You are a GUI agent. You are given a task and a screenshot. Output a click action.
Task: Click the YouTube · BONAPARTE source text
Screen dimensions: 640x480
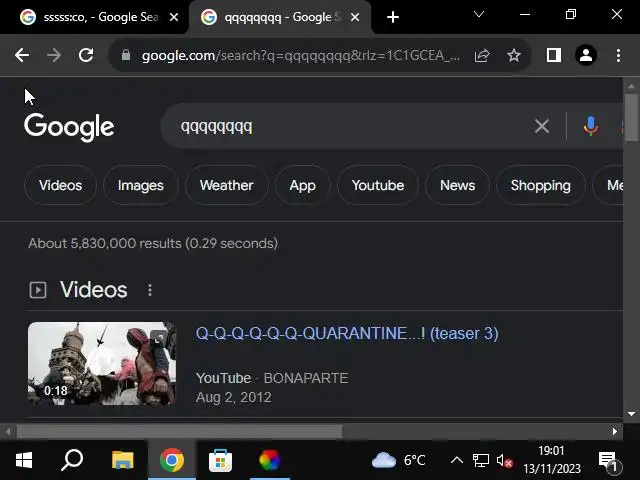(x=272, y=378)
